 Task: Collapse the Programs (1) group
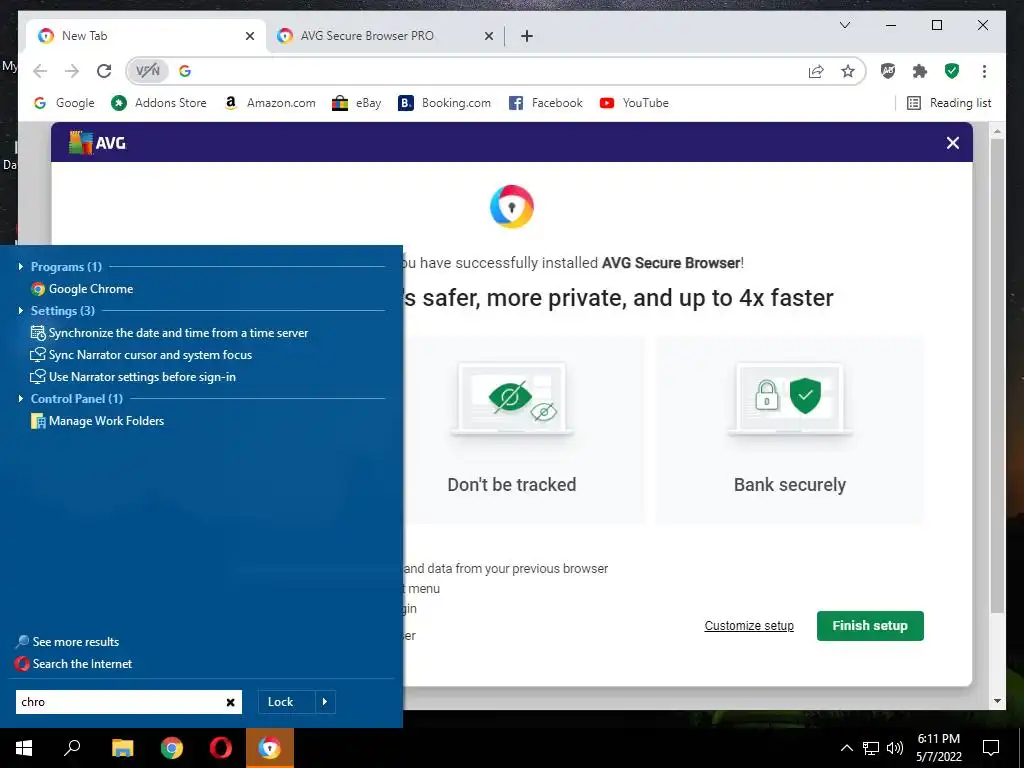pos(21,266)
